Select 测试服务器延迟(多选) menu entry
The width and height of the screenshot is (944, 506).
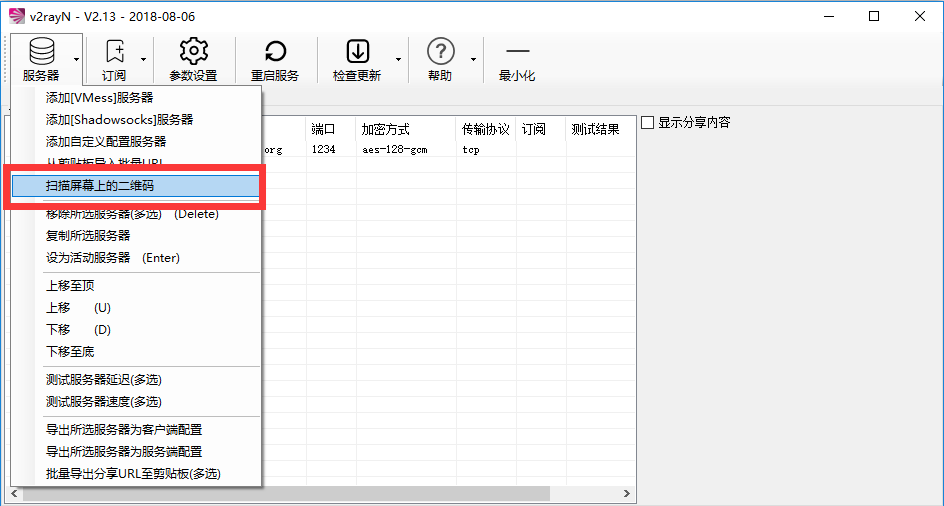click(x=103, y=380)
